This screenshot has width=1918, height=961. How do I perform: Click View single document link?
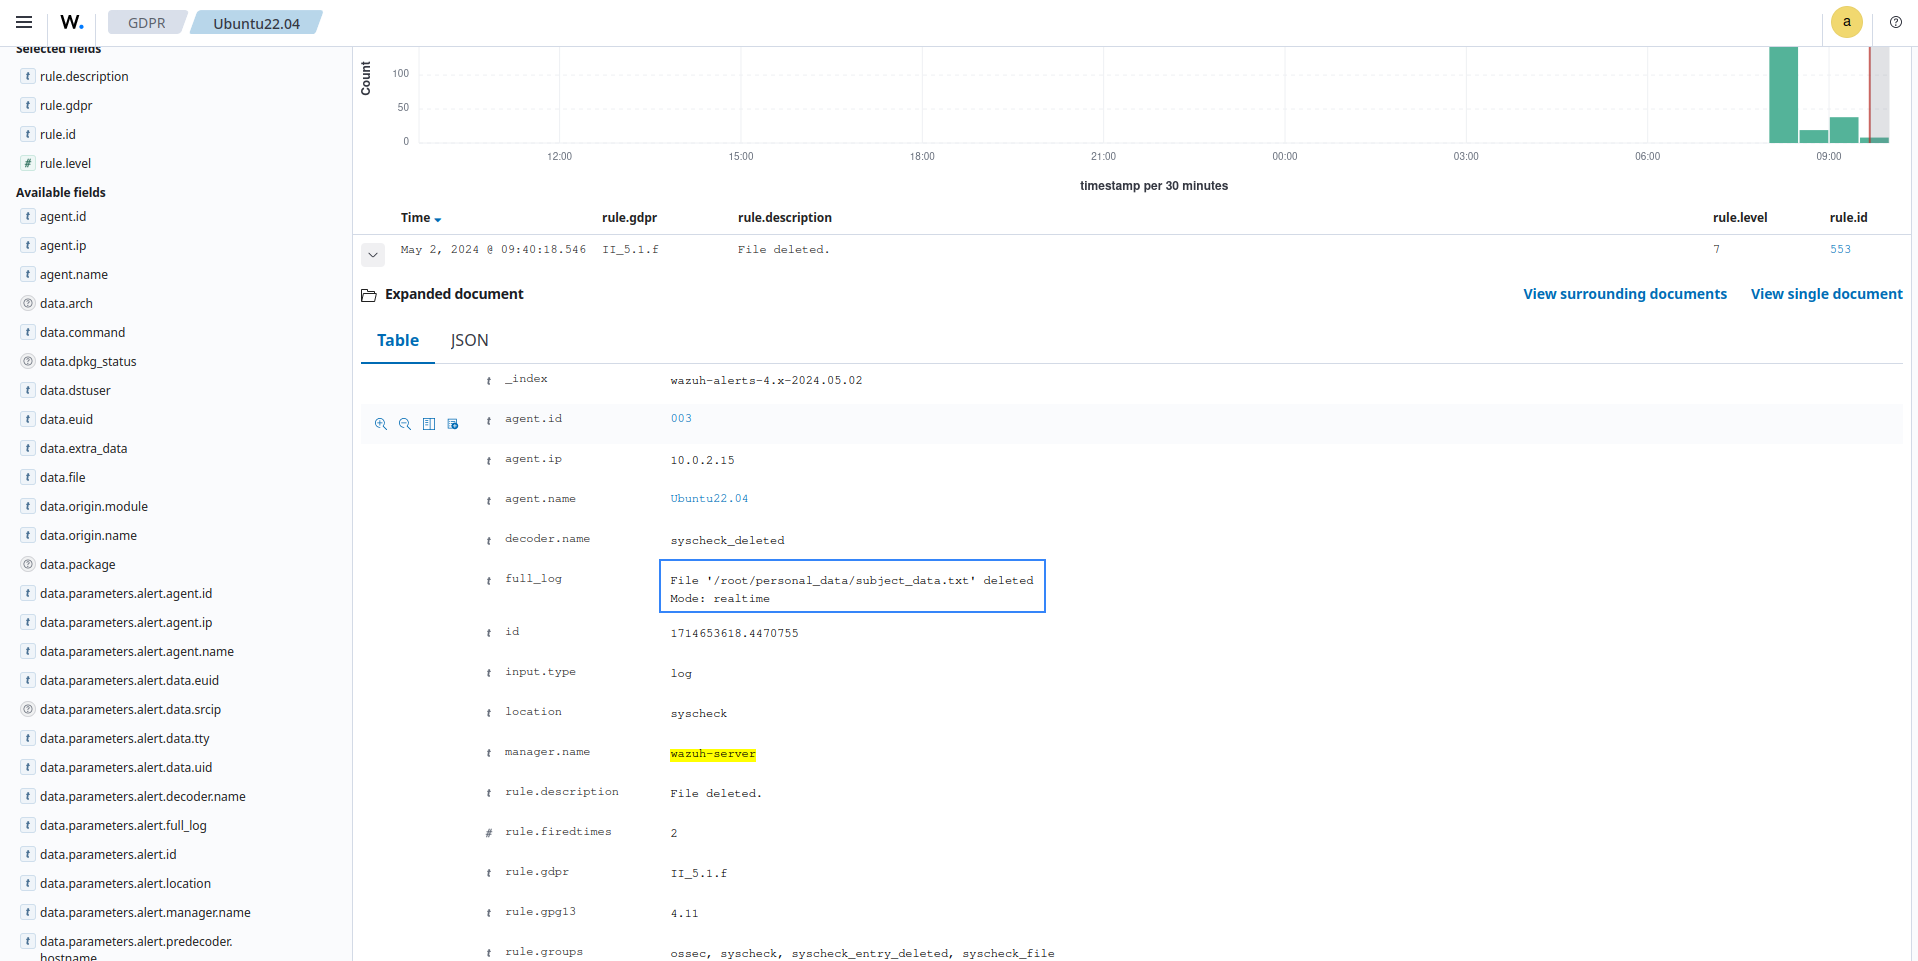tap(1826, 294)
